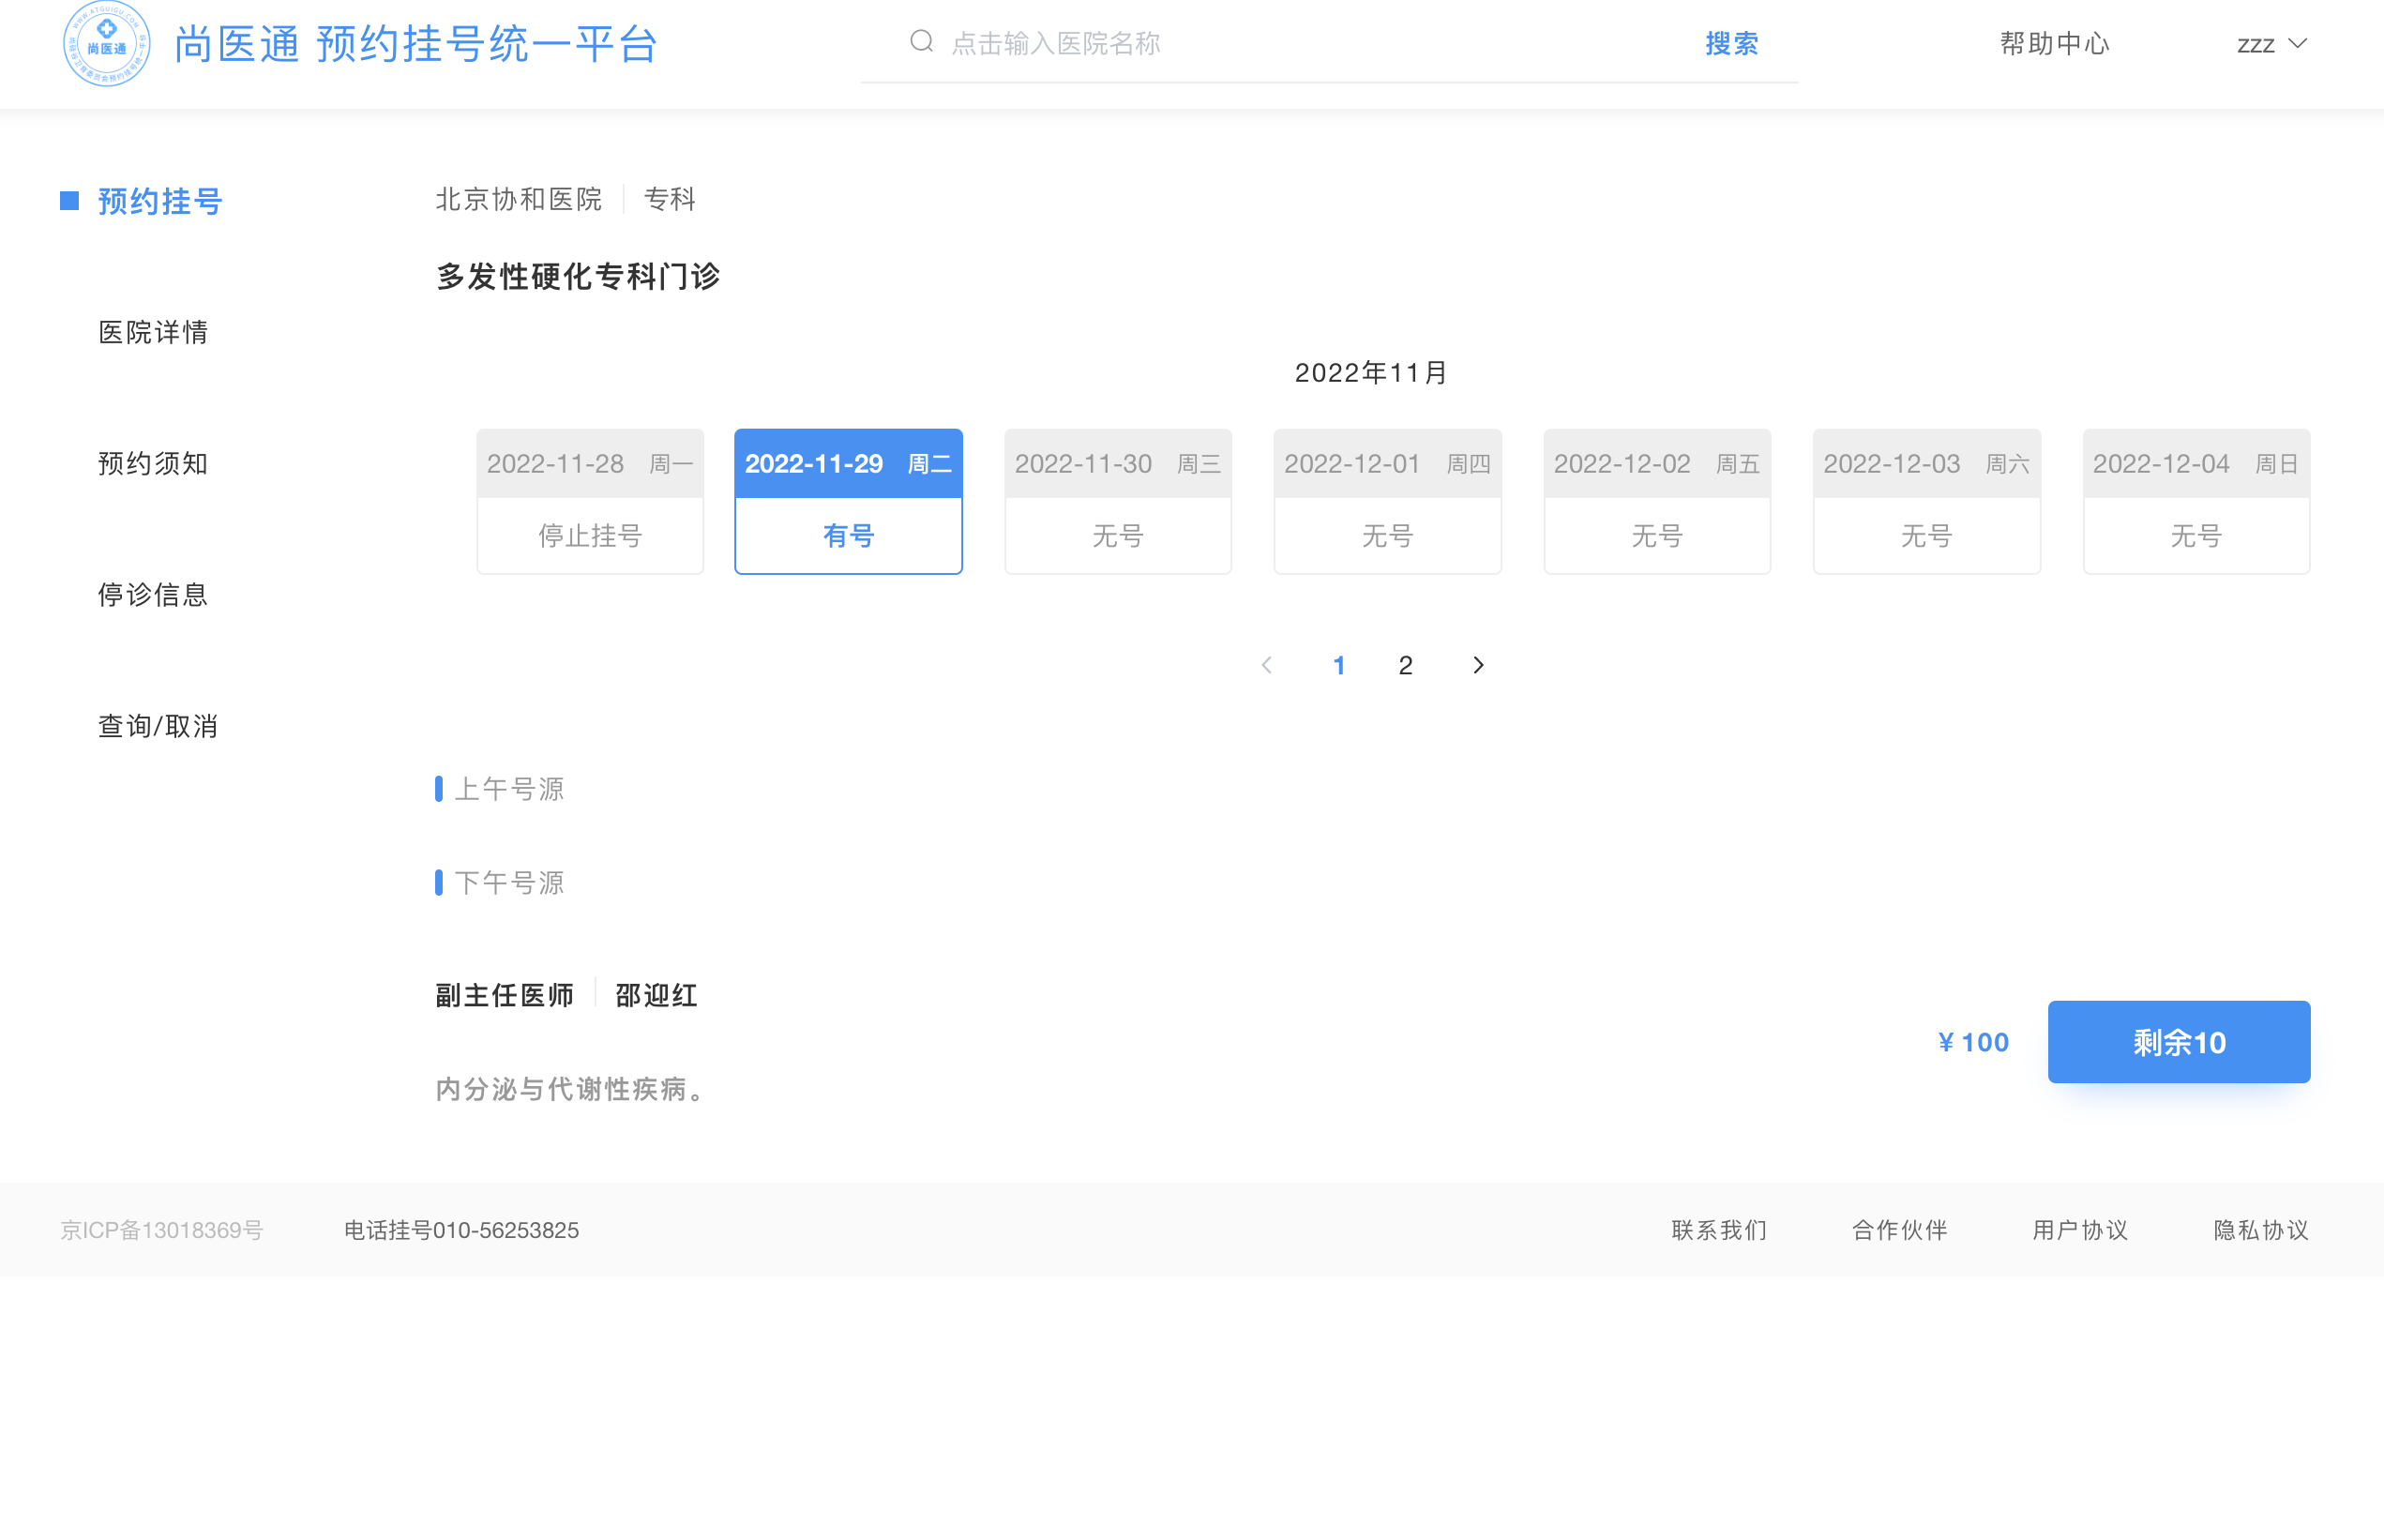Image resolution: width=2384 pixels, height=1540 pixels.
Task: Select date card 2022-12-04 周日
Action: coord(2196,501)
